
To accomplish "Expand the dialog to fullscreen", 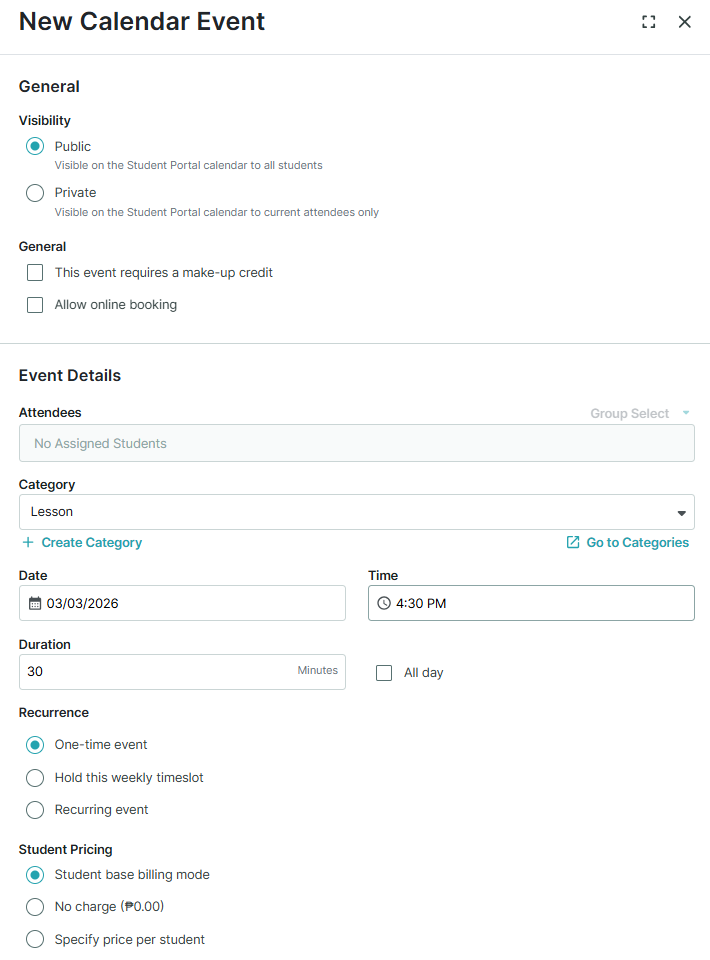I will pos(648,21).
